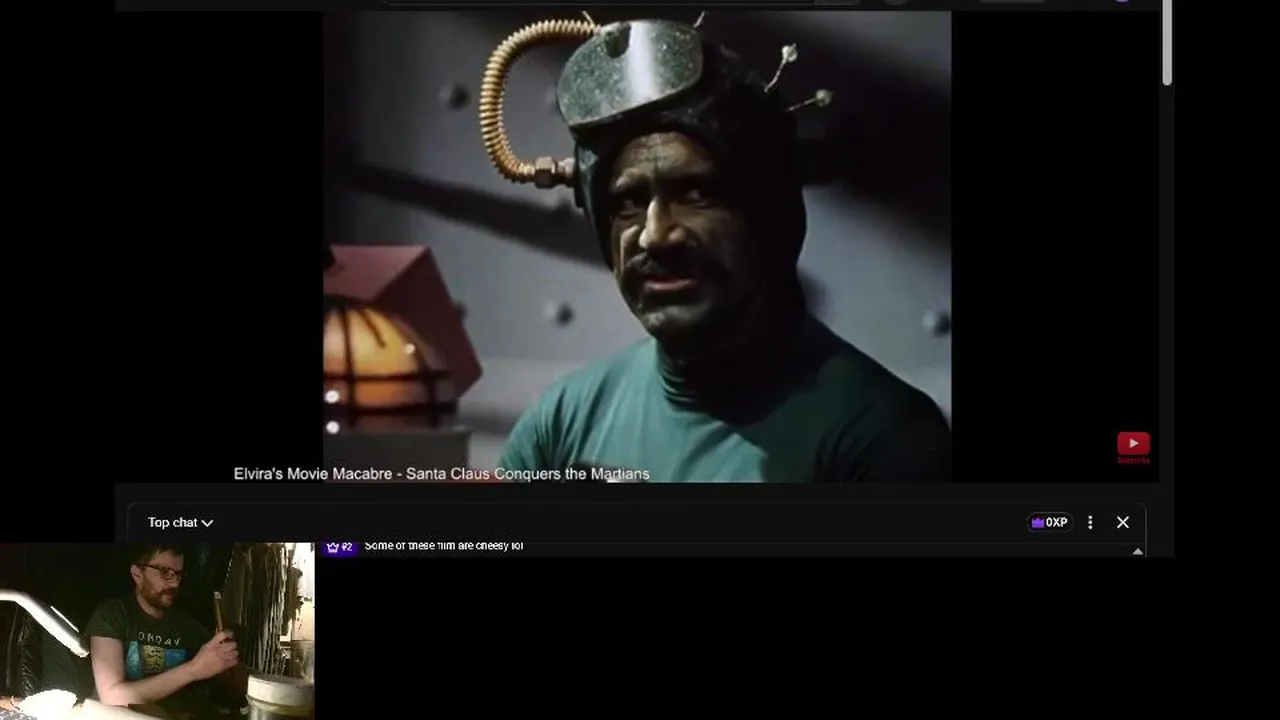Open the Top chat dropdown
The image size is (1280, 720).
pyautogui.click(x=180, y=522)
